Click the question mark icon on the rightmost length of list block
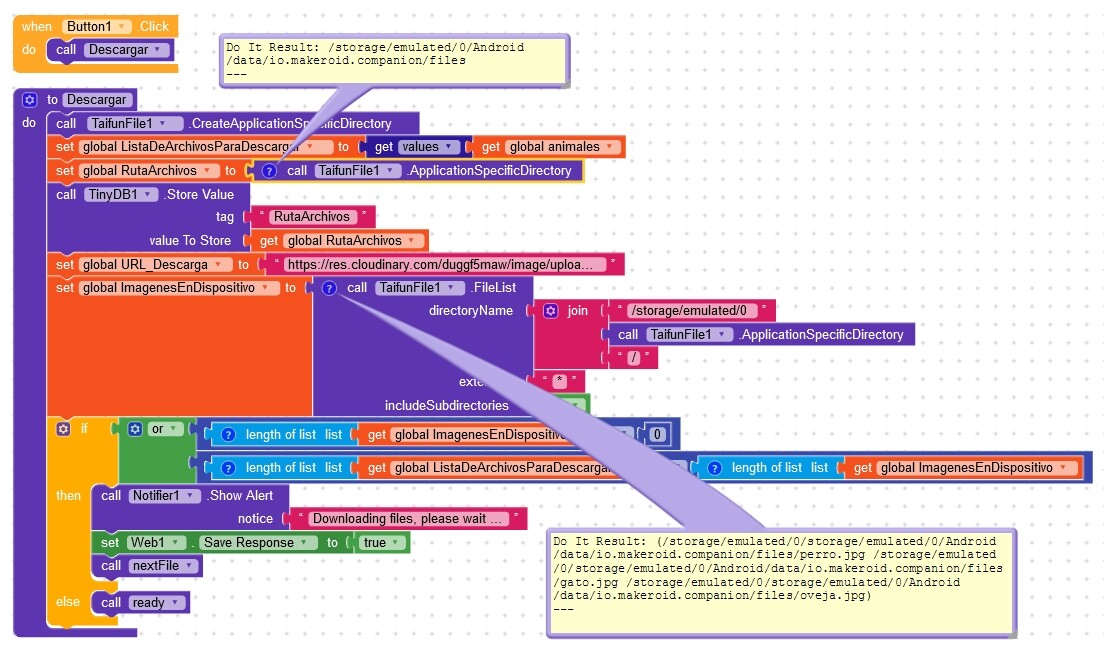This screenshot has height=650, width=1104. click(x=714, y=468)
